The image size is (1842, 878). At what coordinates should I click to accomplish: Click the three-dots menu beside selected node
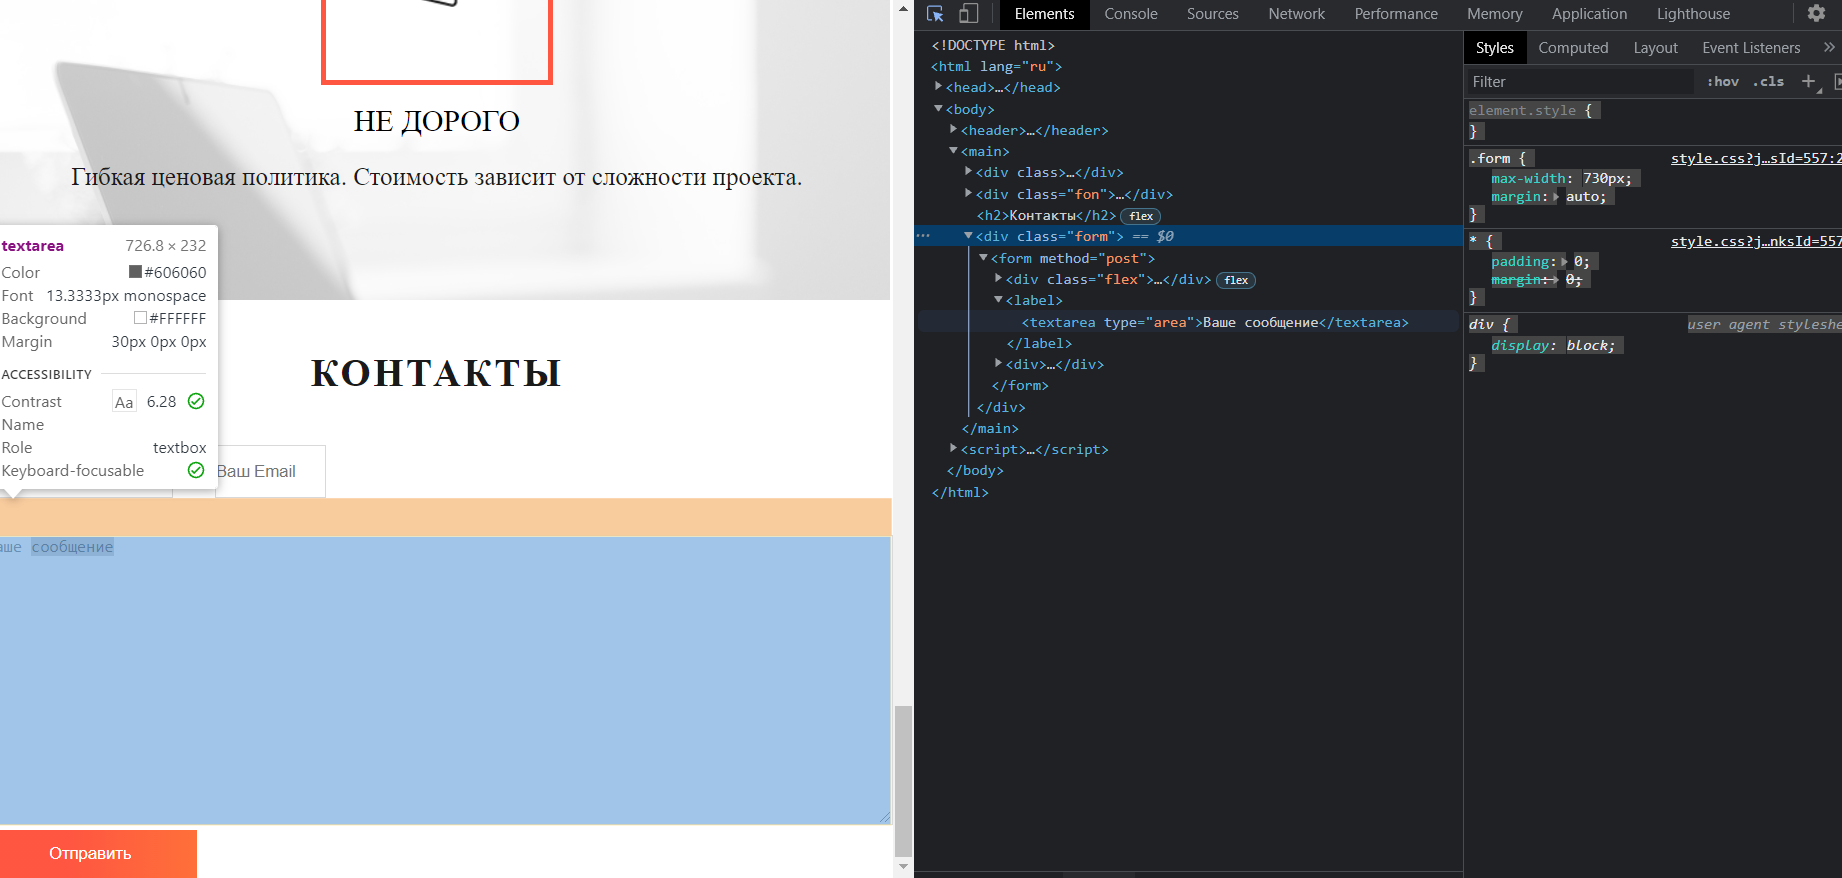(923, 236)
